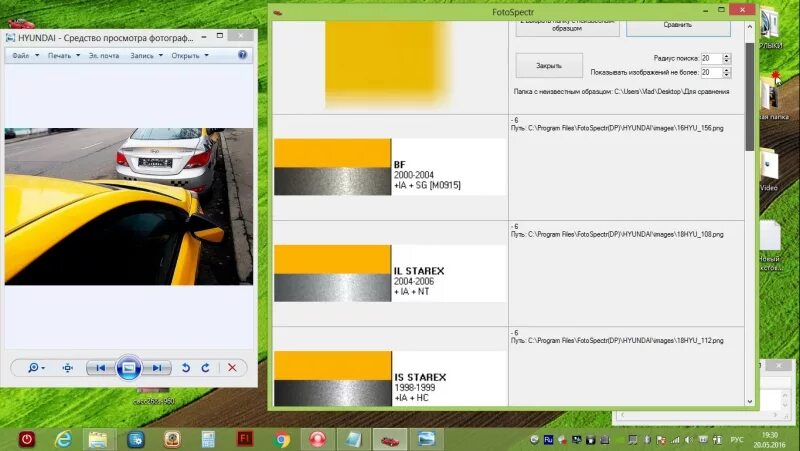Select the BF 2000-2004 color sample
The height and width of the screenshot is (451, 800).
(390, 167)
